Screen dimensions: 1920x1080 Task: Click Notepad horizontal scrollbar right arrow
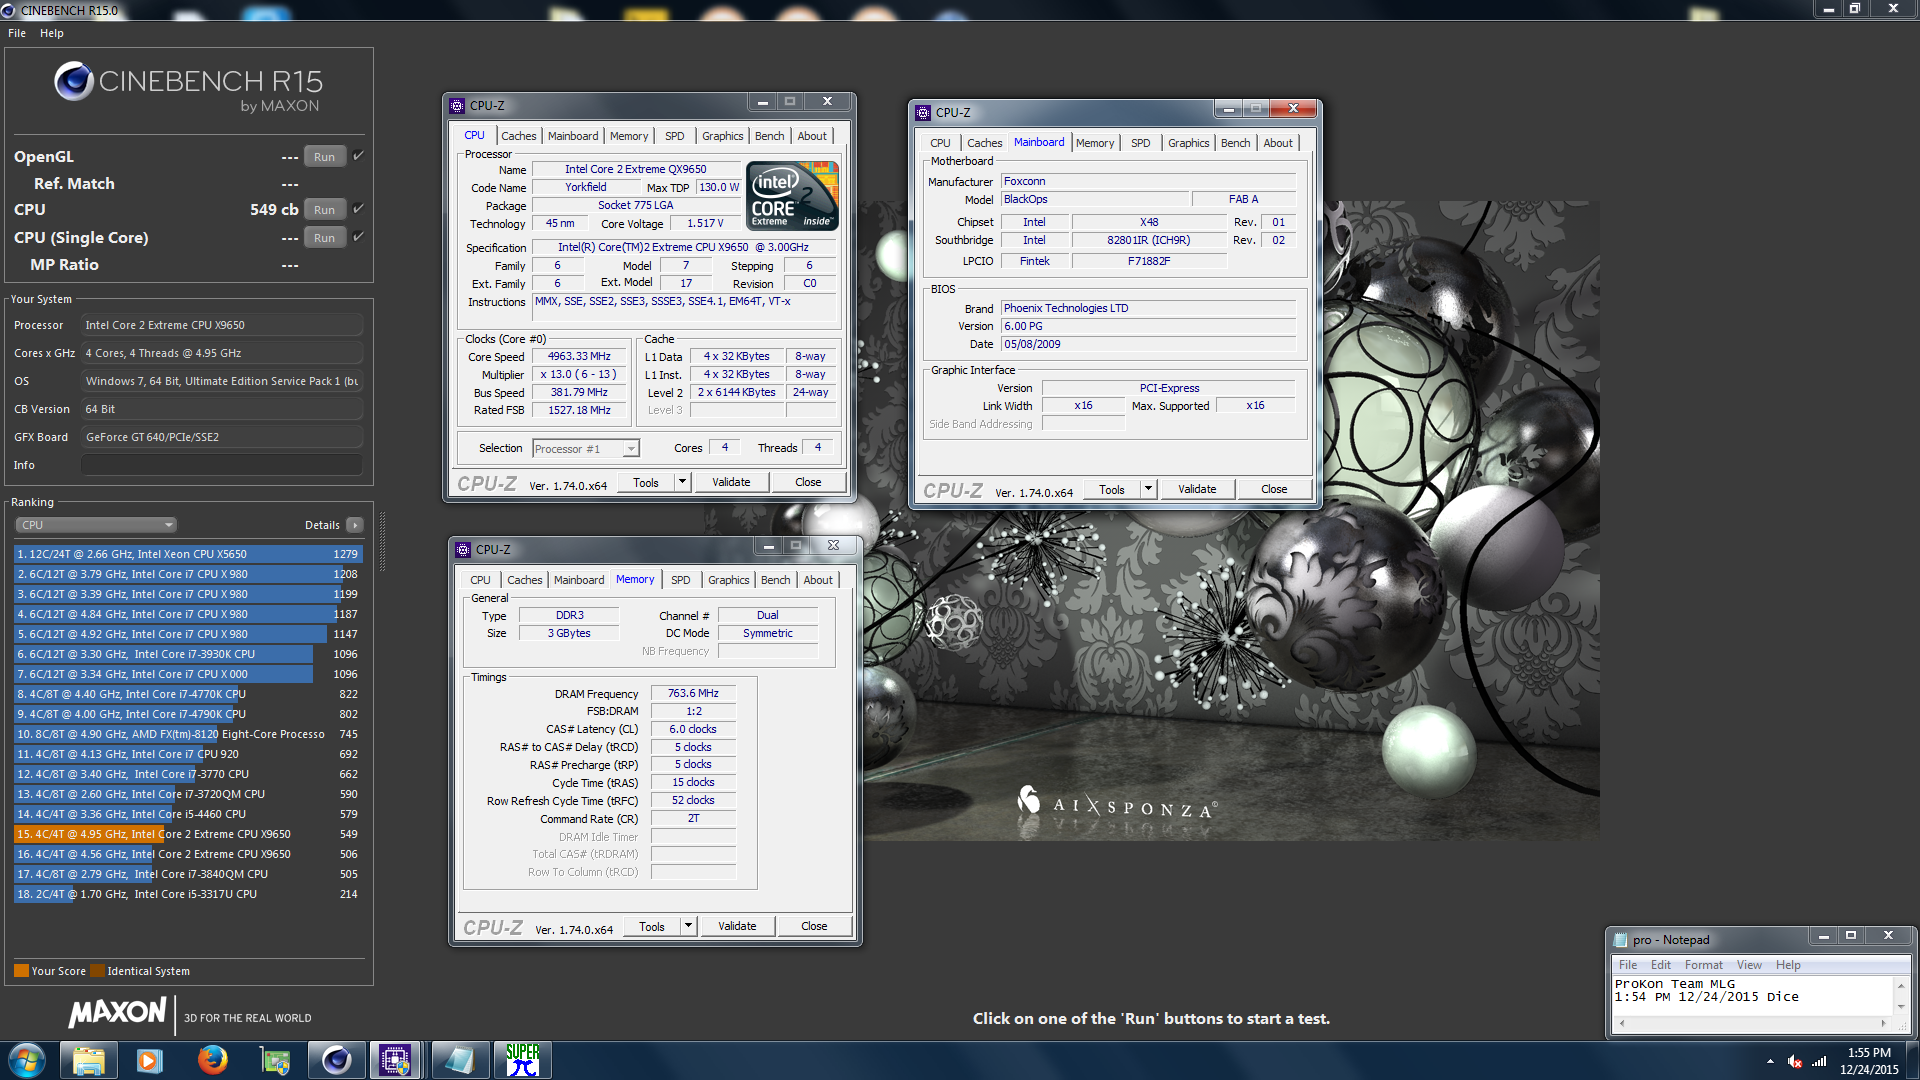click(x=1884, y=1023)
